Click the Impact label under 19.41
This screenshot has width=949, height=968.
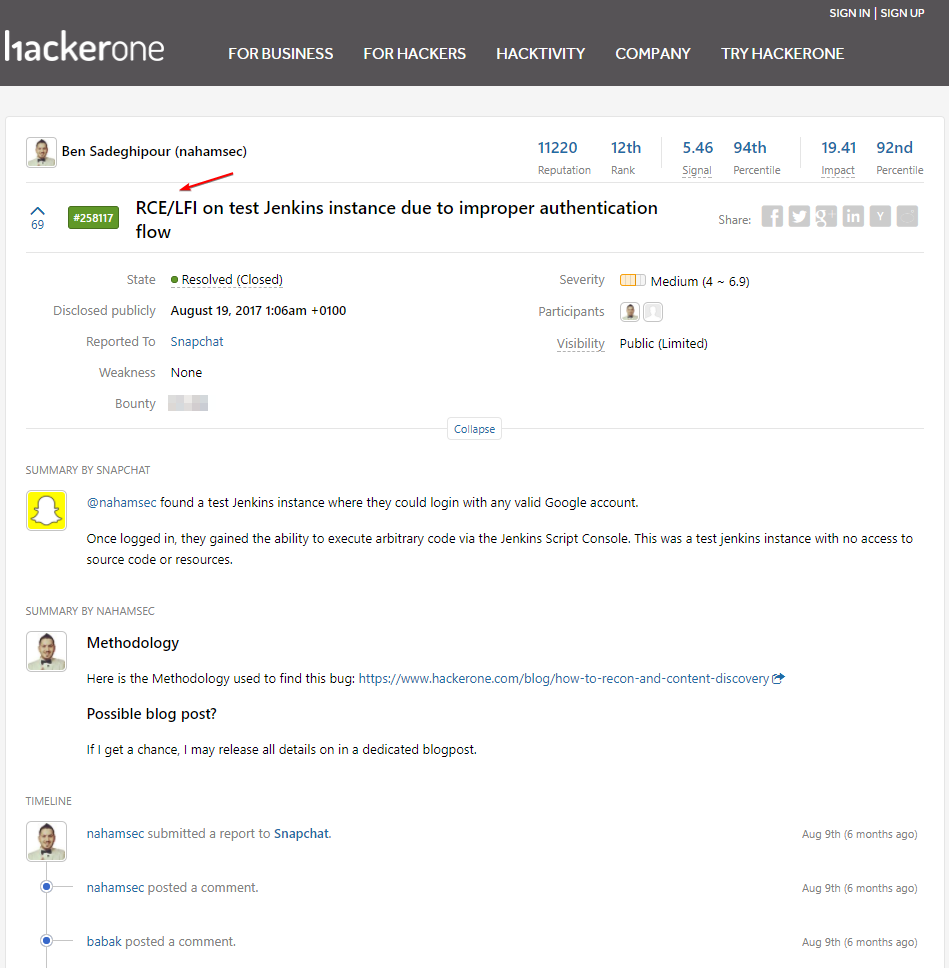point(838,170)
